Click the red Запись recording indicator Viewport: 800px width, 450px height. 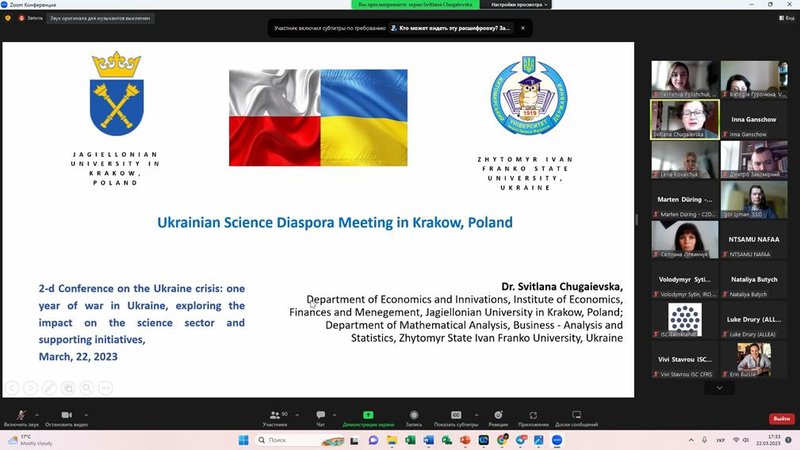point(31,18)
